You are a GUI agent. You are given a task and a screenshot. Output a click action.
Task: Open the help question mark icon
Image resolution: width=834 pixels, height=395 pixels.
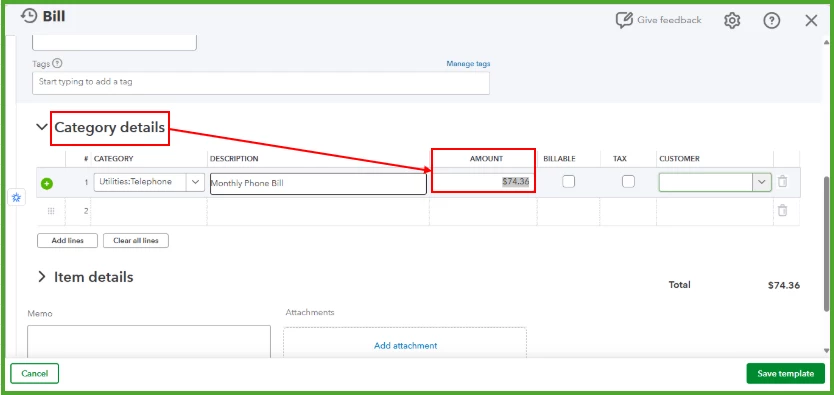coord(772,21)
